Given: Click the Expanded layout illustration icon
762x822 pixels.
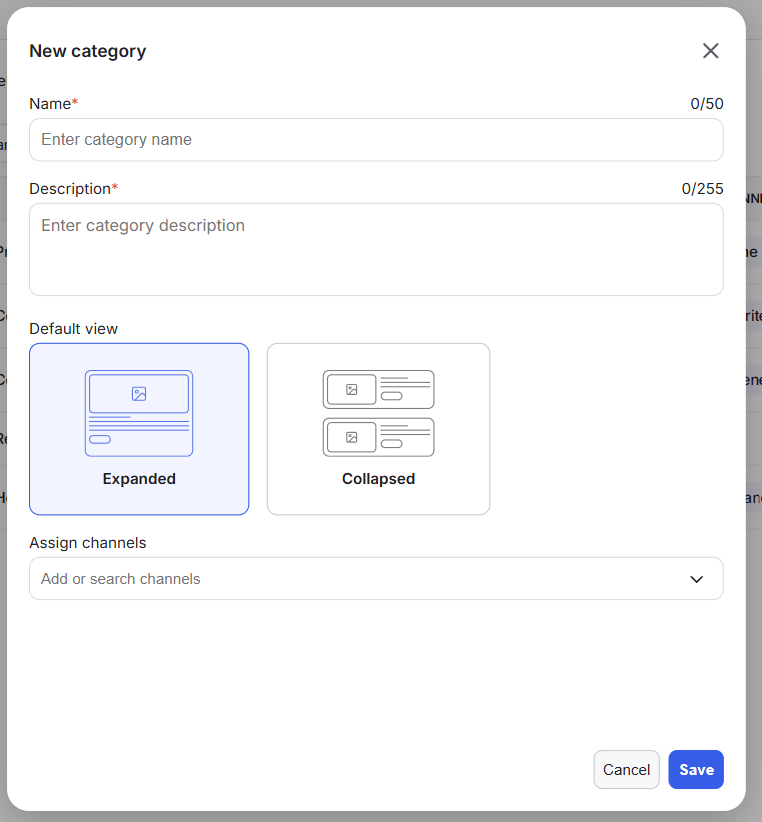Looking at the screenshot, I should pyautogui.click(x=139, y=413).
